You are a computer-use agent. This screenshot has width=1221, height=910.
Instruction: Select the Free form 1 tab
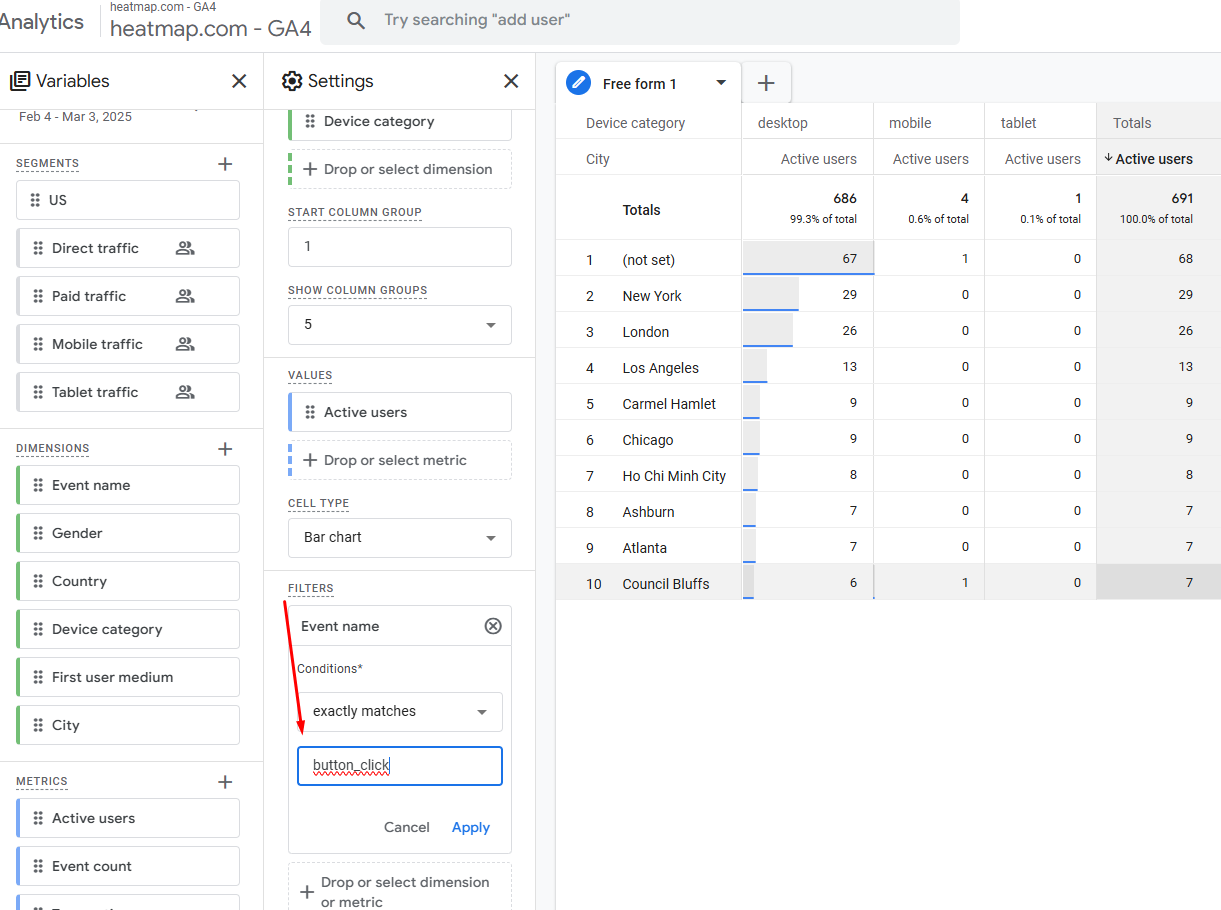pyautogui.click(x=648, y=83)
